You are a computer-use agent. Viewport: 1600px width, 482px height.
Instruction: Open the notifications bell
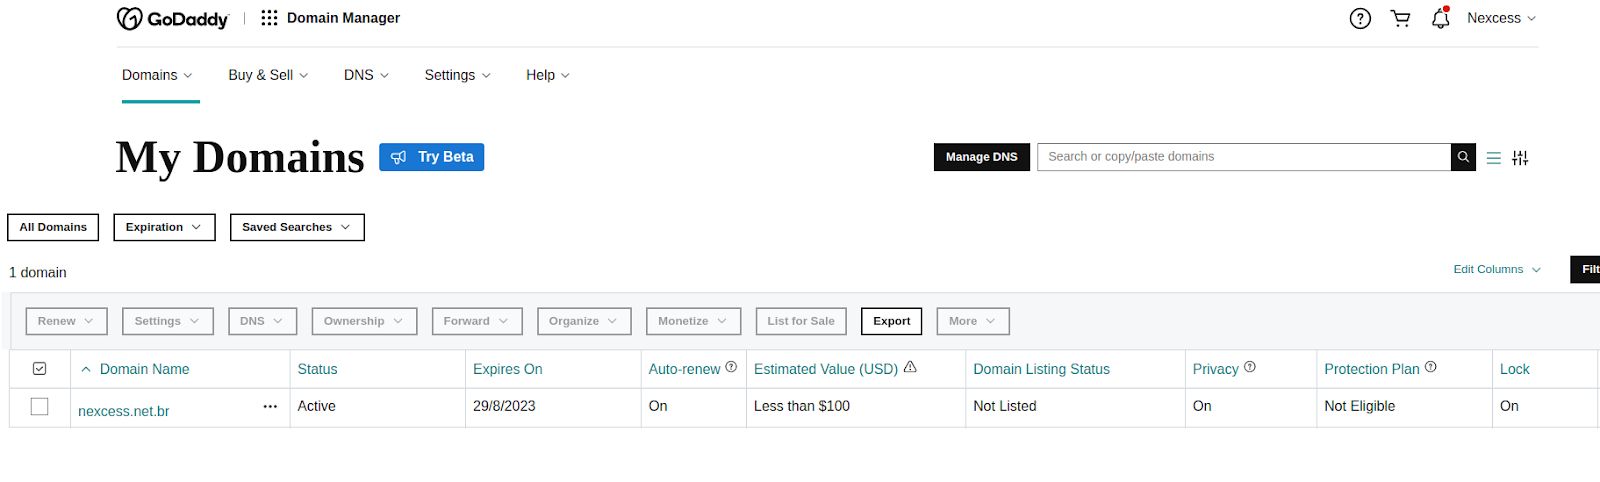(x=1440, y=18)
